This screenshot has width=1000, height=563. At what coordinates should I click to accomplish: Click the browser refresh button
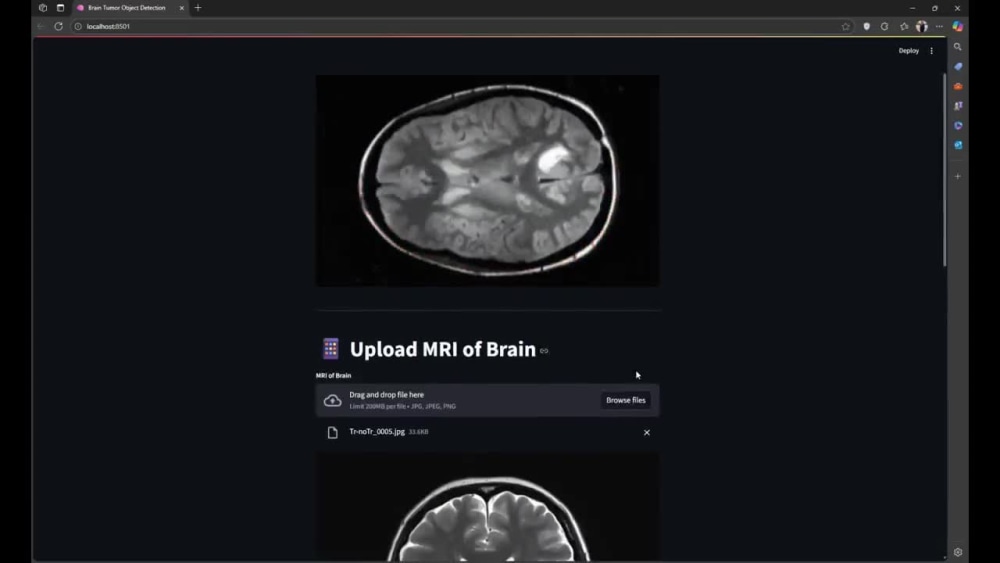59,26
